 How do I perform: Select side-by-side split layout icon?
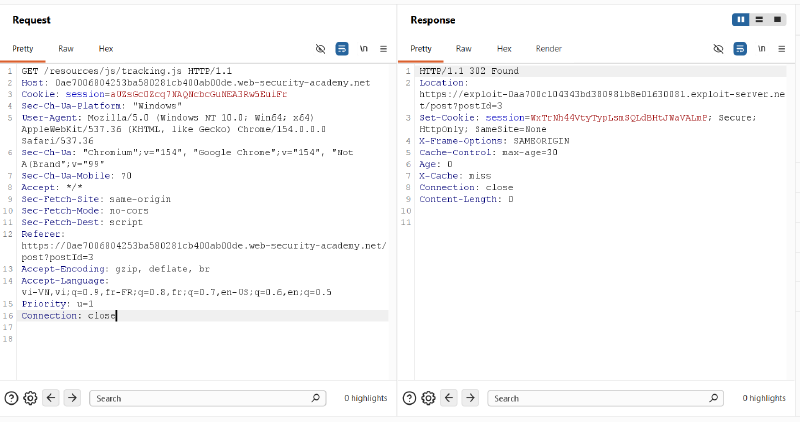point(741,19)
